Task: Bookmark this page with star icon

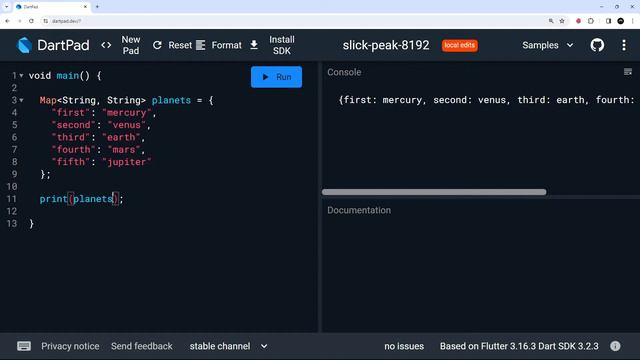Action: [562, 21]
